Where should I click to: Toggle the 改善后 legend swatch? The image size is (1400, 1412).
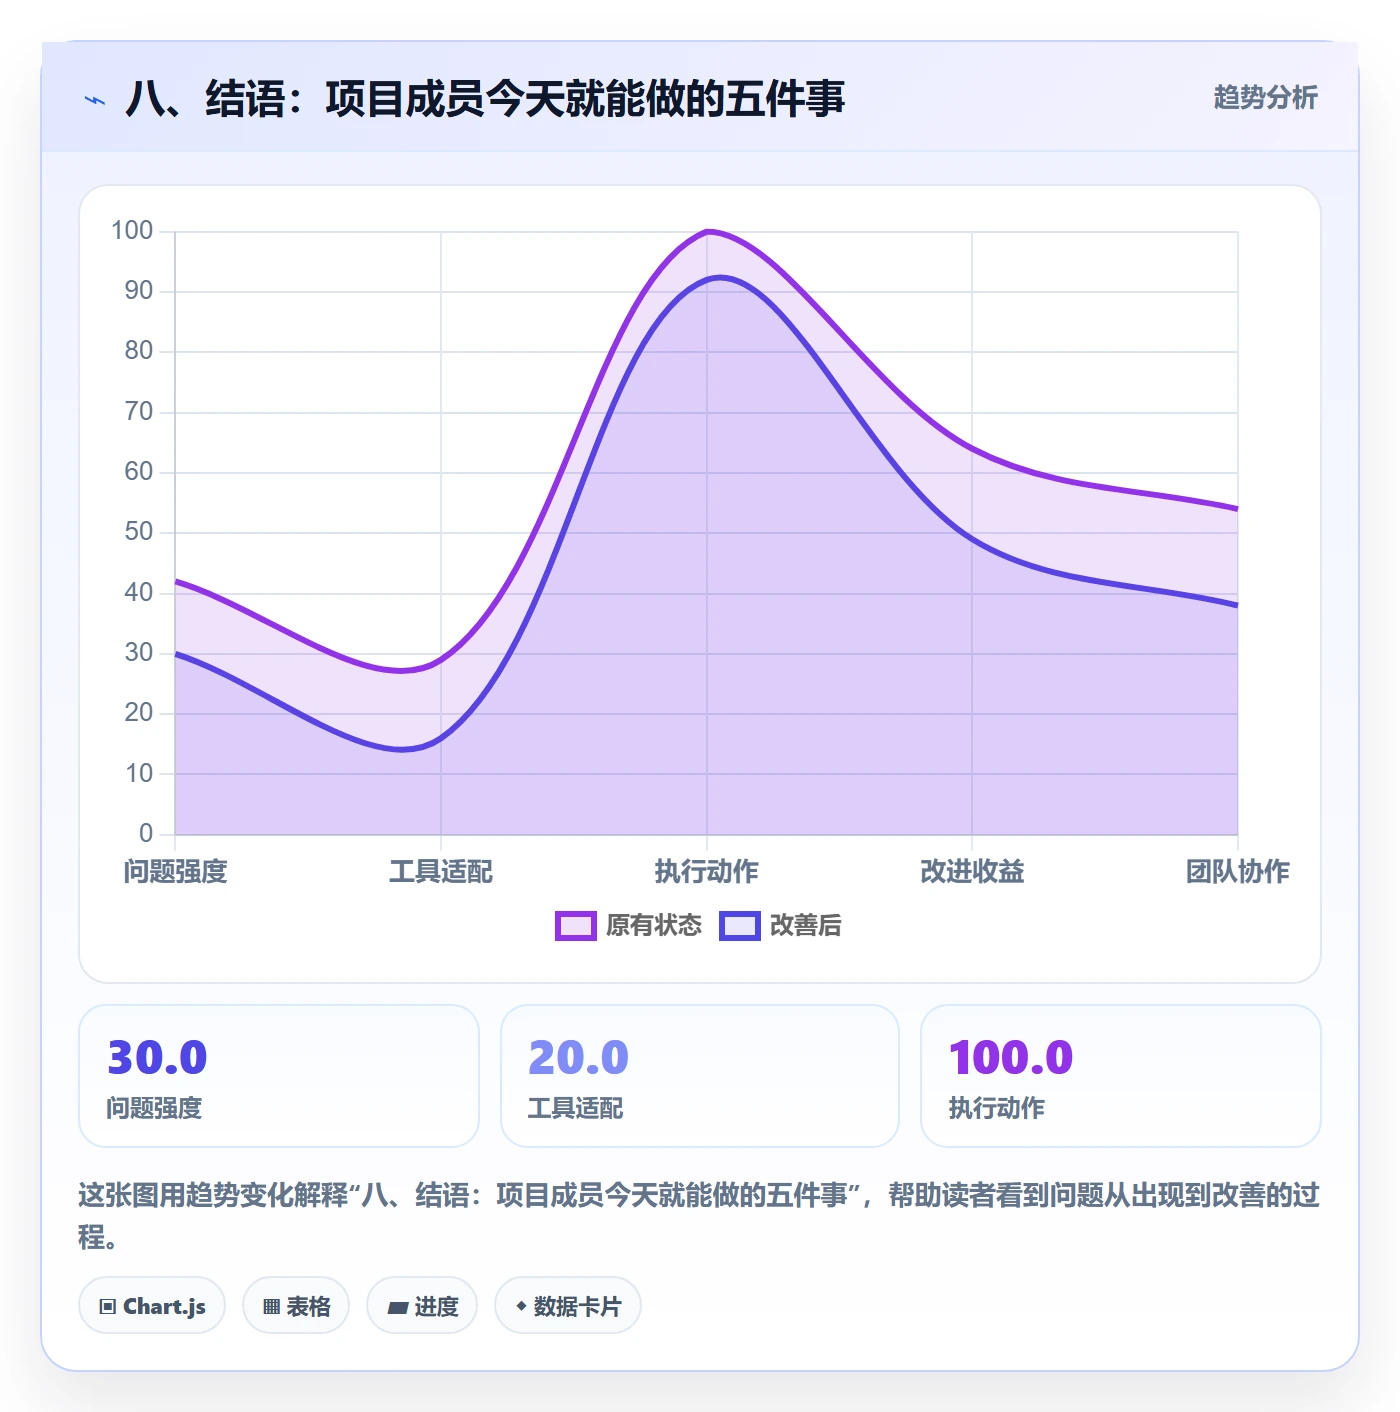[x=740, y=926]
